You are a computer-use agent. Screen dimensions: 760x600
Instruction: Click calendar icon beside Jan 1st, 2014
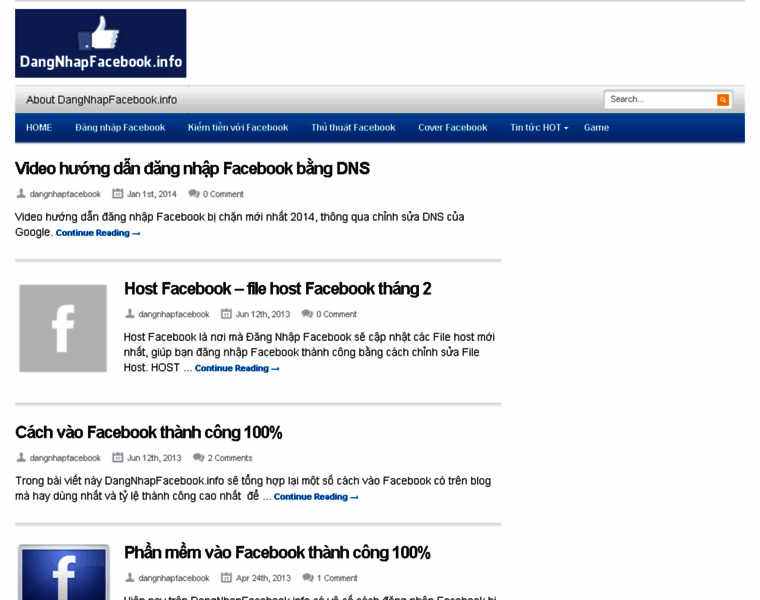click(x=117, y=194)
